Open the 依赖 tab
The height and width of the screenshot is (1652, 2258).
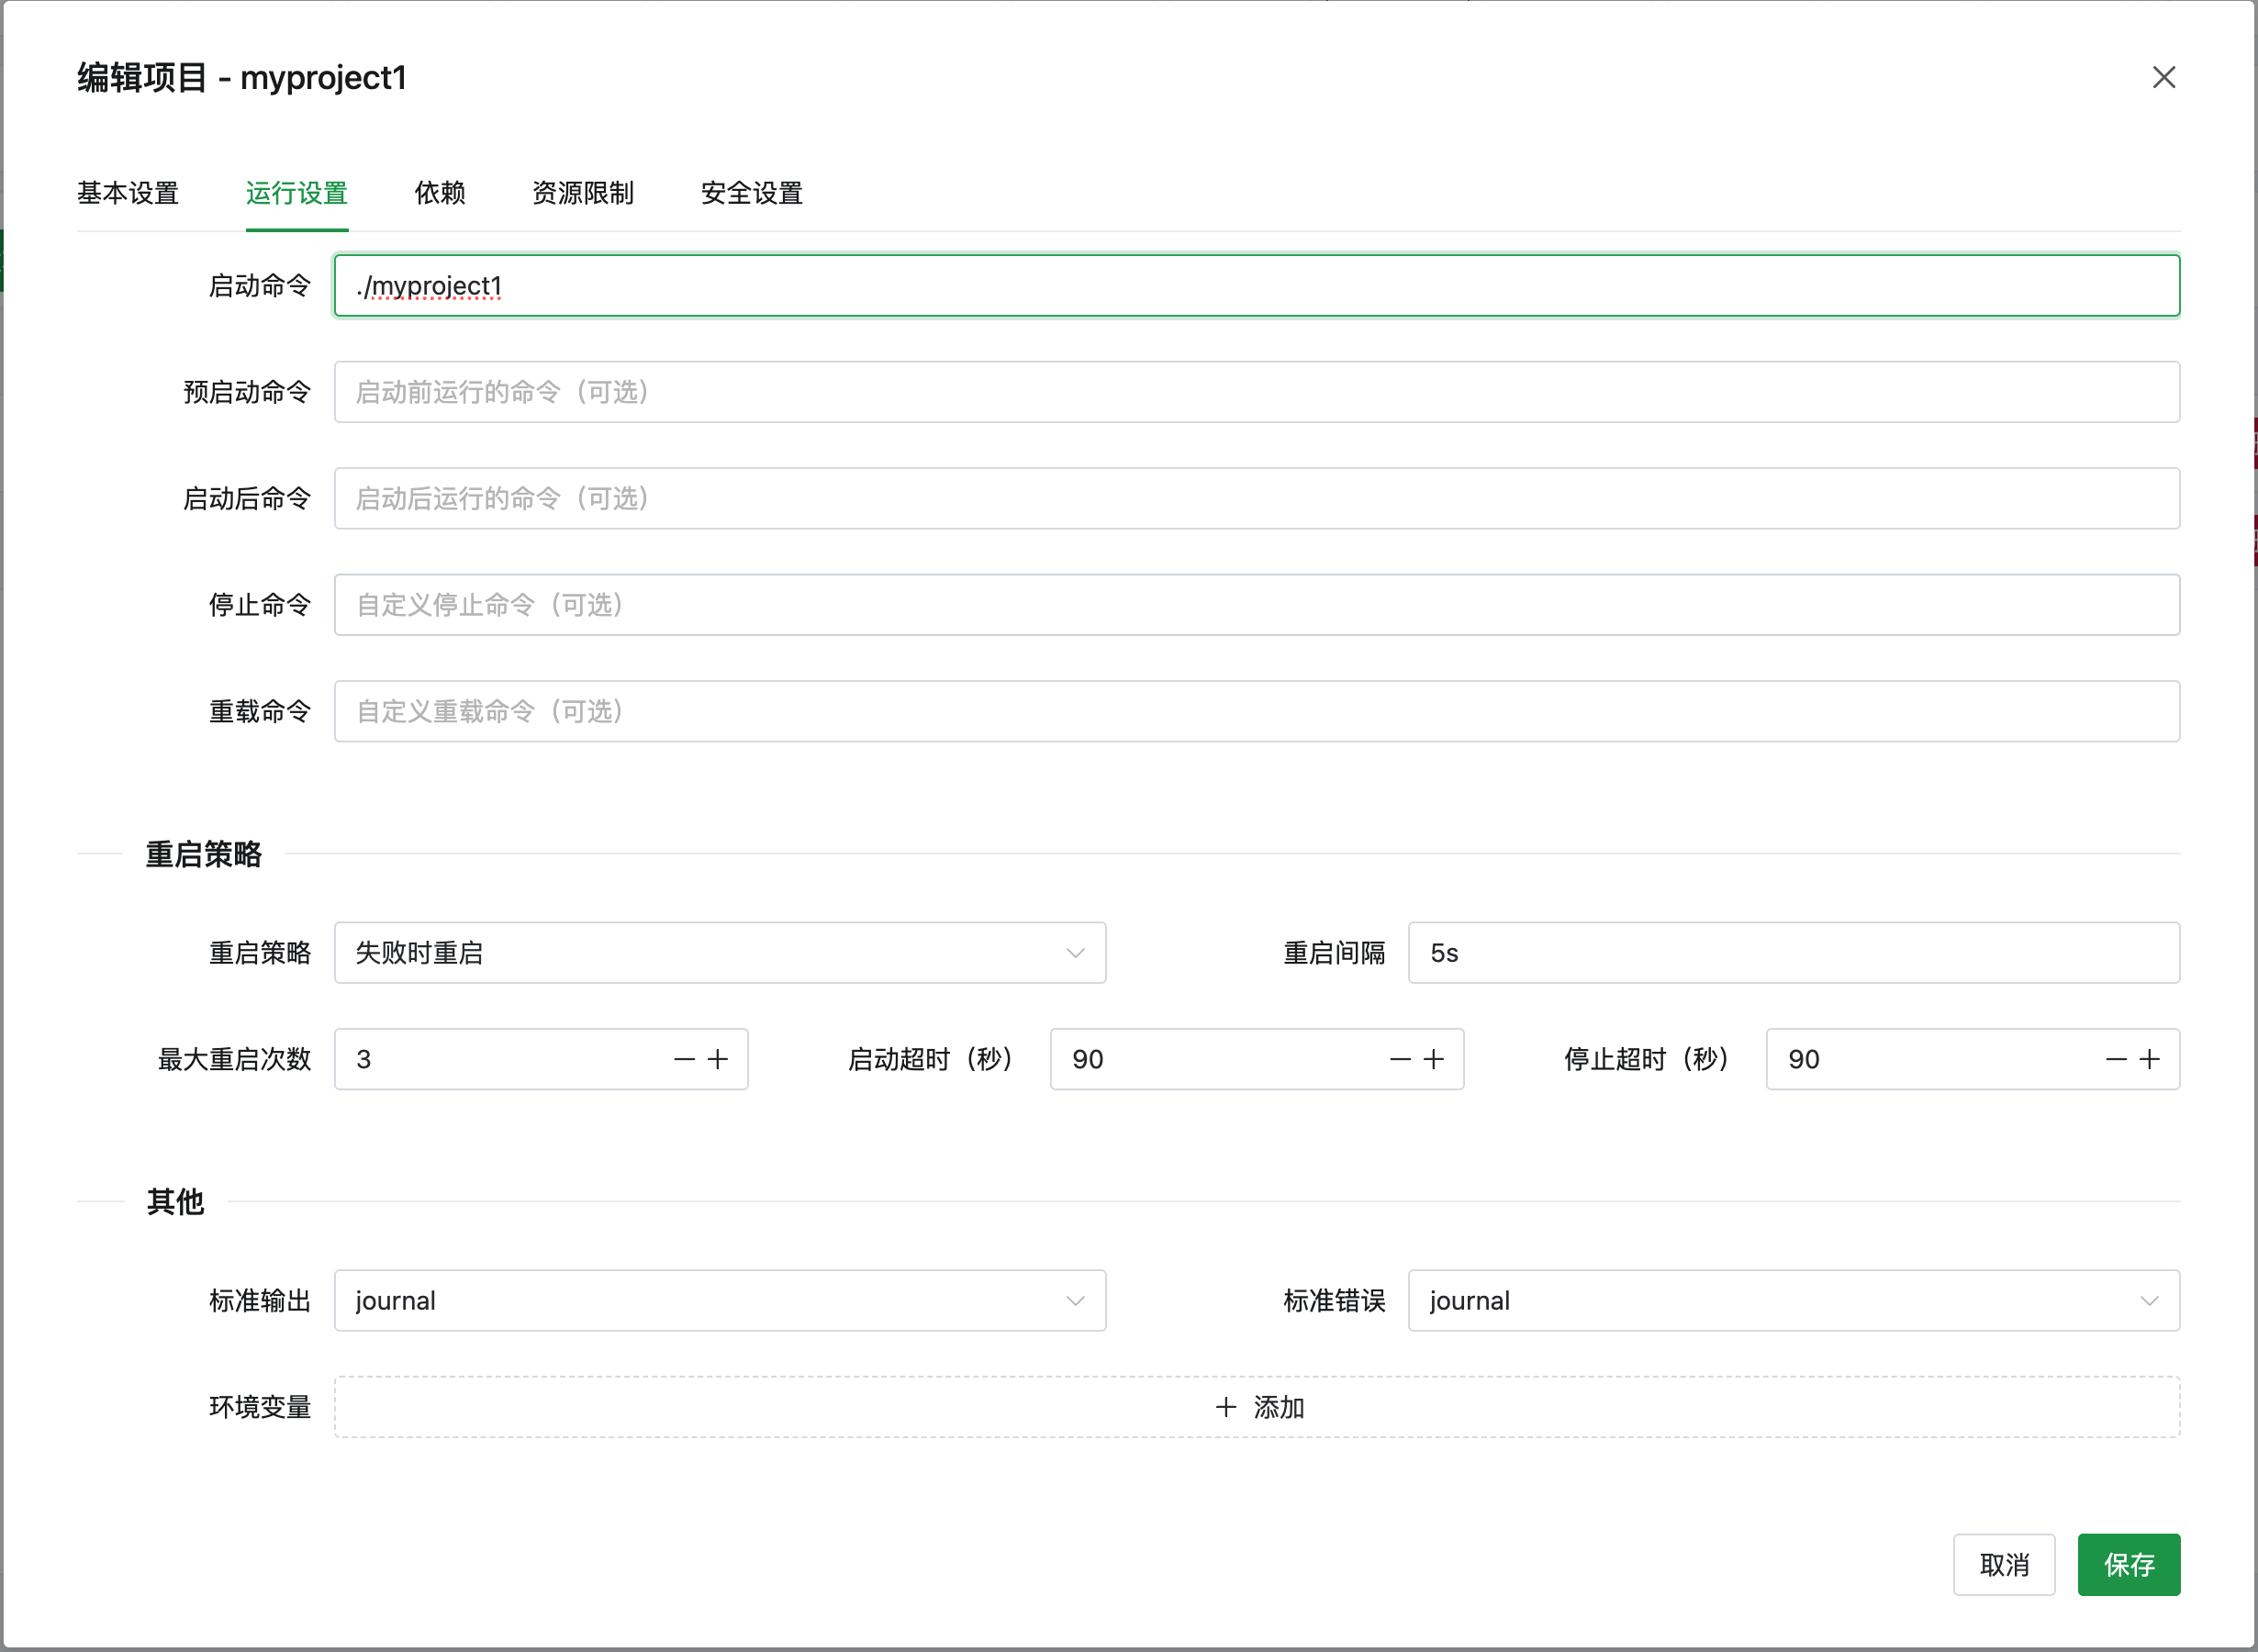tap(439, 193)
